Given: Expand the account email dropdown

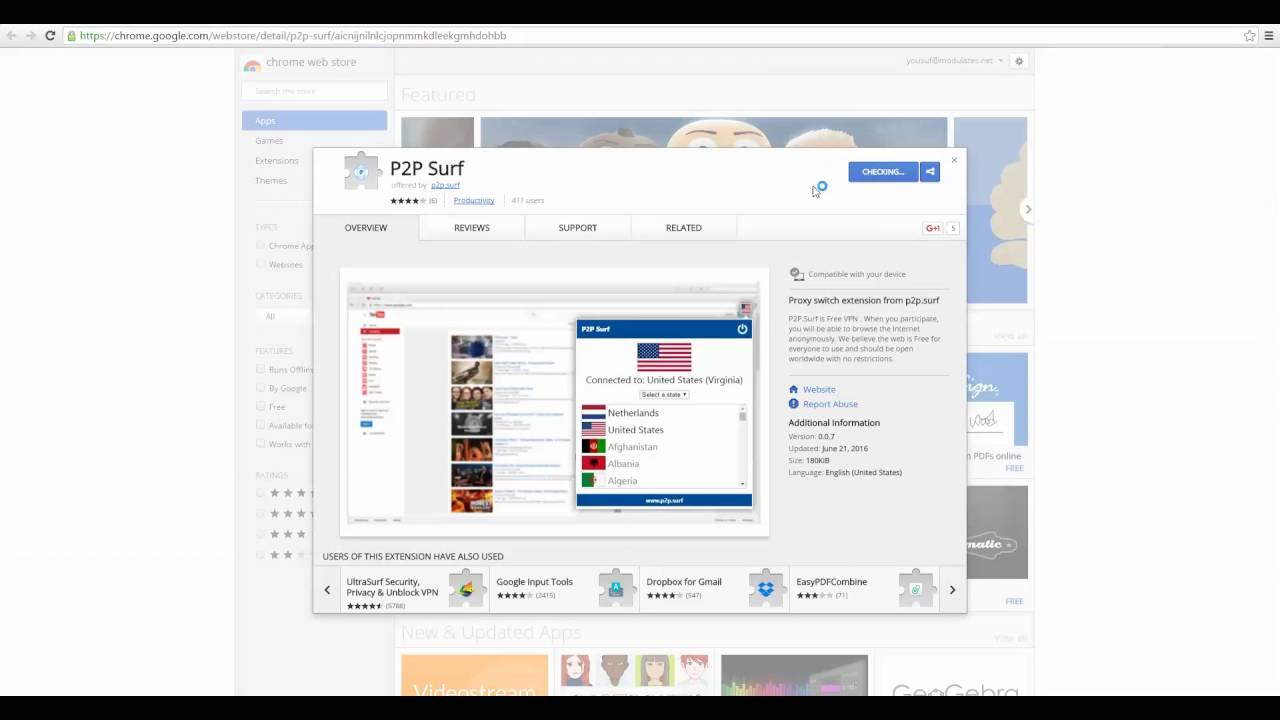Looking at the screenshot, I should point(954,61).
